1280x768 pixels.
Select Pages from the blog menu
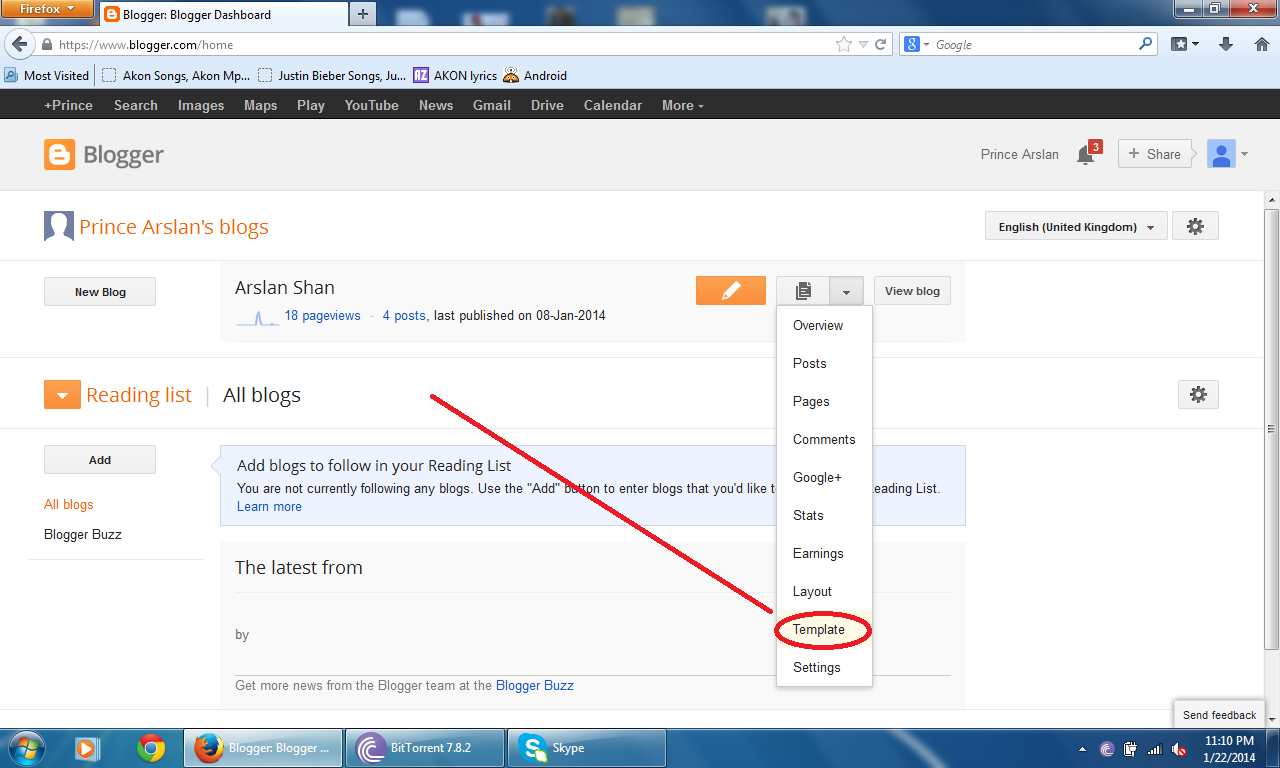(825, 402)
